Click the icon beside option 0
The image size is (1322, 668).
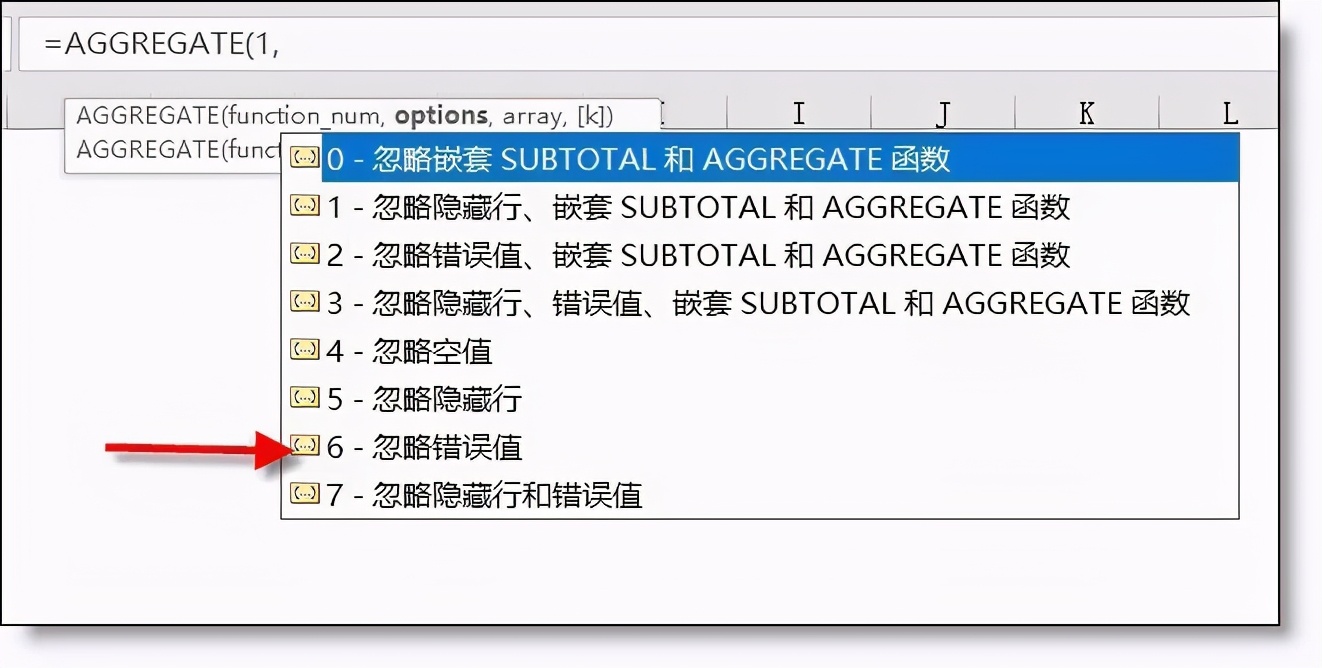point(304,158)
